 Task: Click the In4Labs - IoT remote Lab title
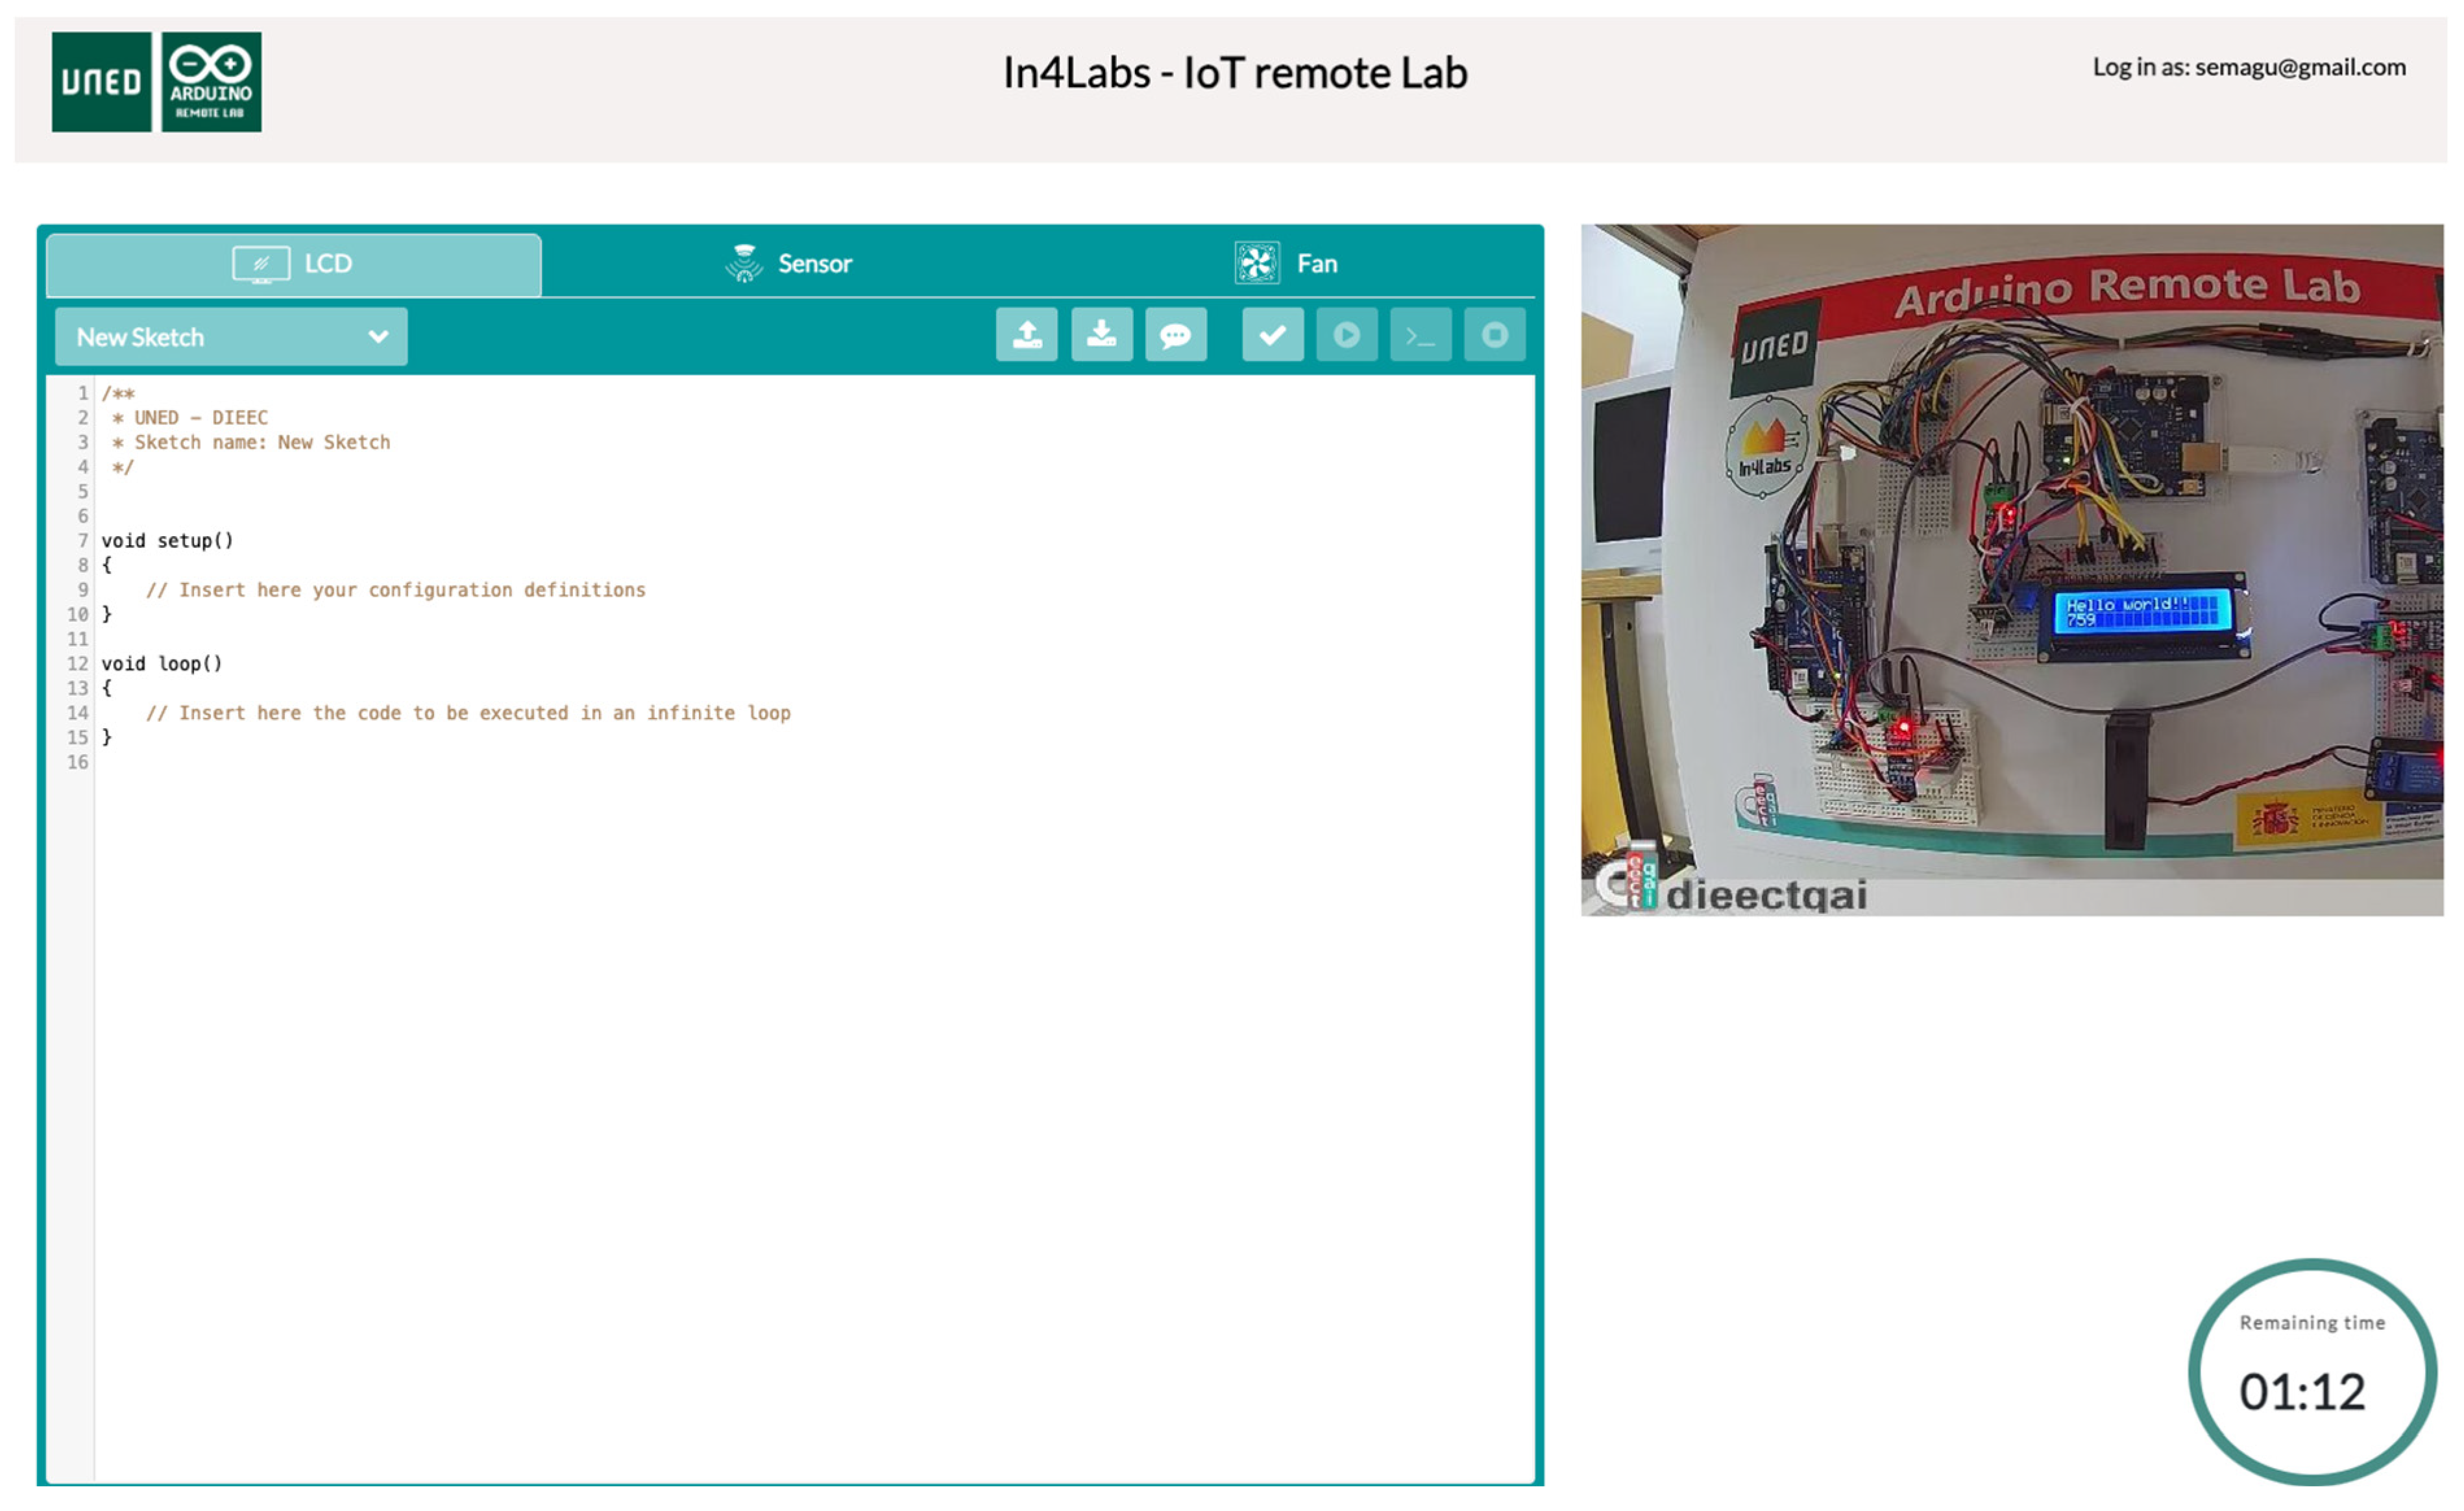click(x=1234, y=73)
